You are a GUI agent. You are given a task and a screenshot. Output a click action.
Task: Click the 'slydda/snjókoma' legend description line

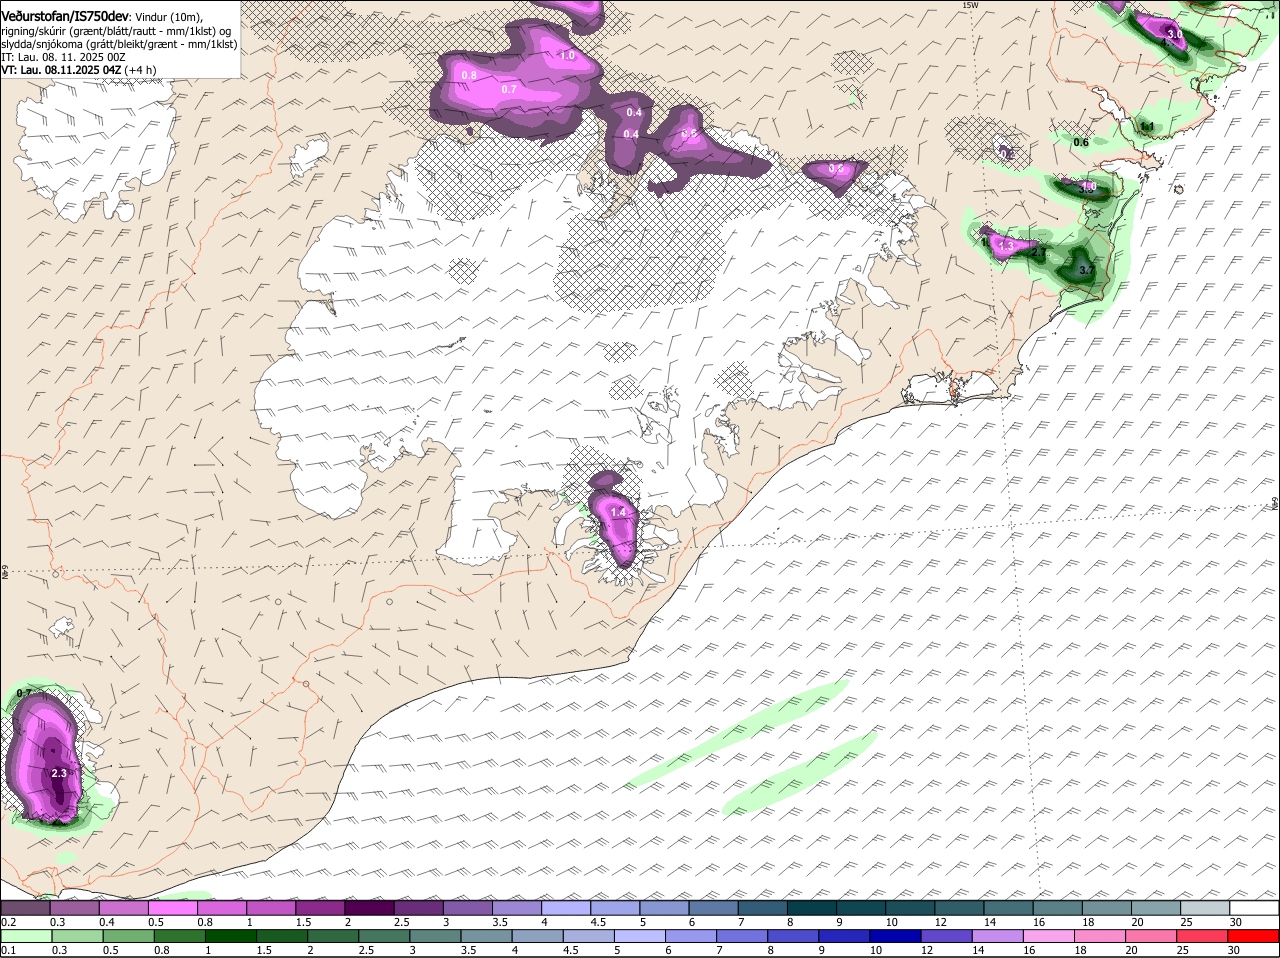(119, 45)
